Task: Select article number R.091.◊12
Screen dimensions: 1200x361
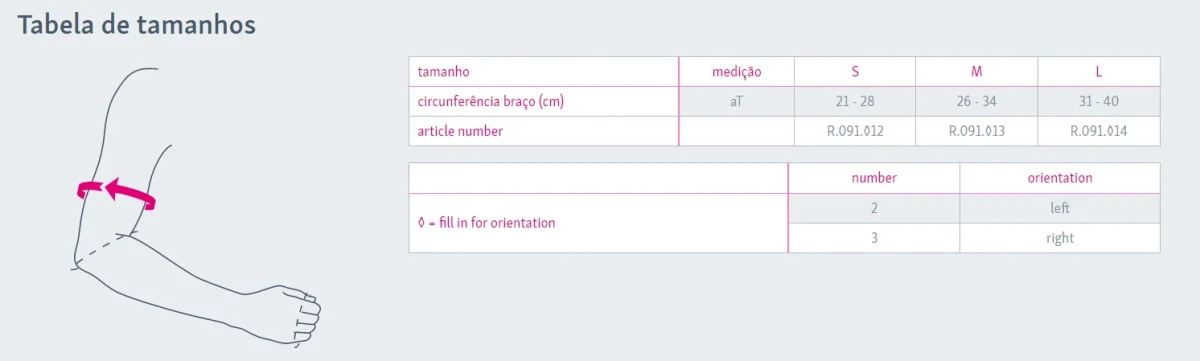Action: [855, 131]
